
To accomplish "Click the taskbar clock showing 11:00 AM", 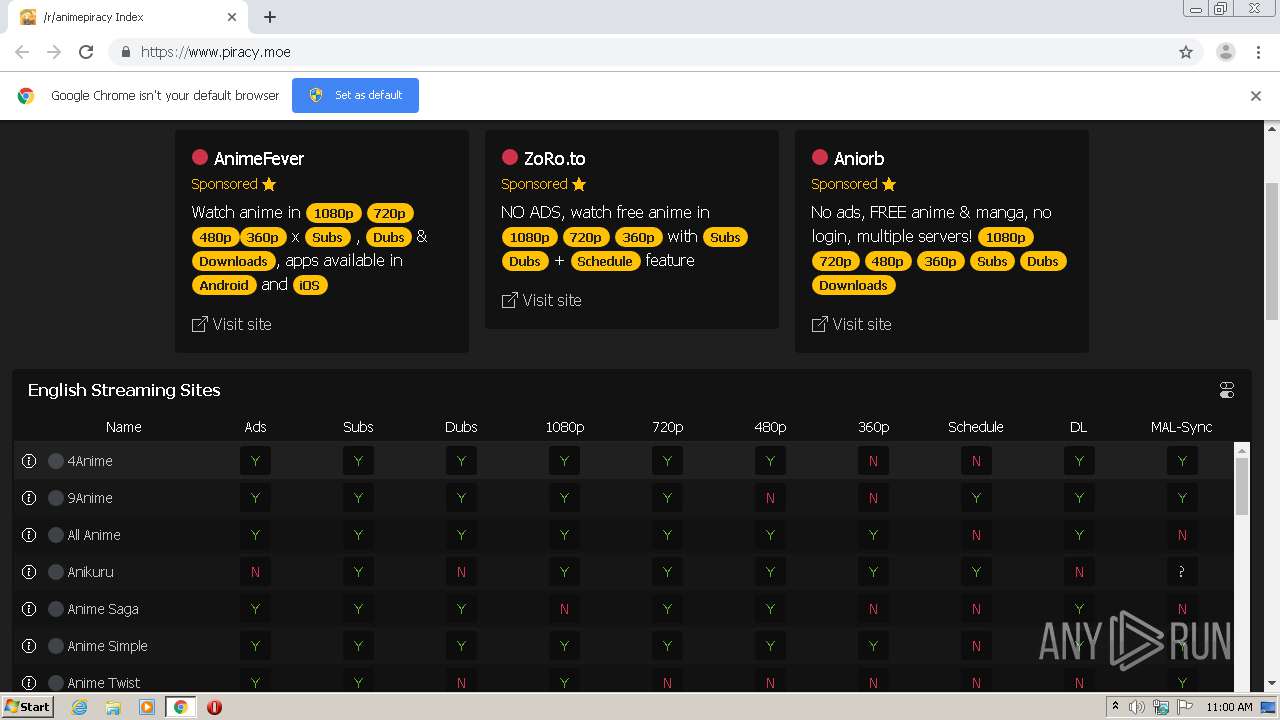I will pyautogui.click(x=1229, y=707).
